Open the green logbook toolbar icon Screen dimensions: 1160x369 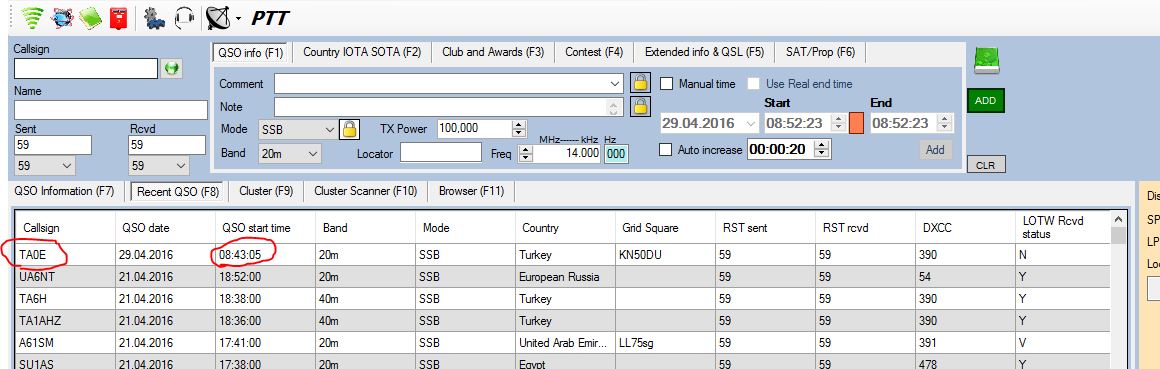90,17
